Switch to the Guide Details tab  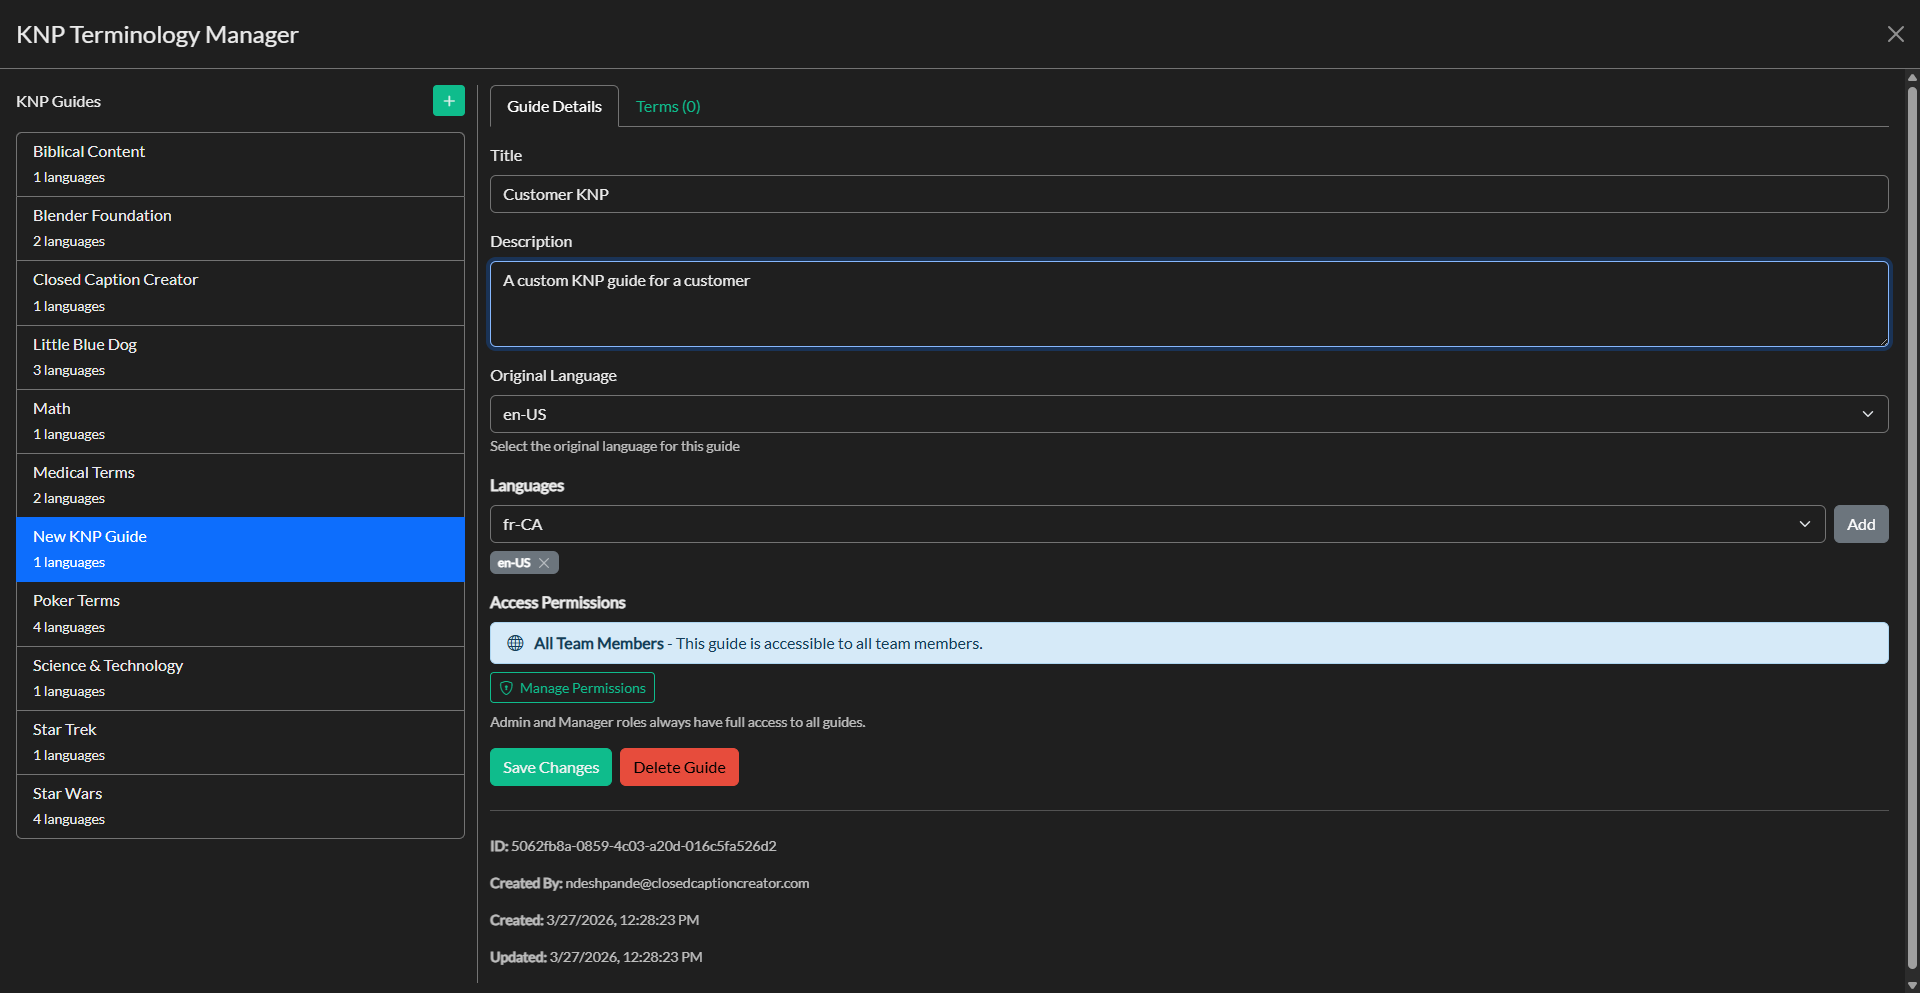pos(553,105)
